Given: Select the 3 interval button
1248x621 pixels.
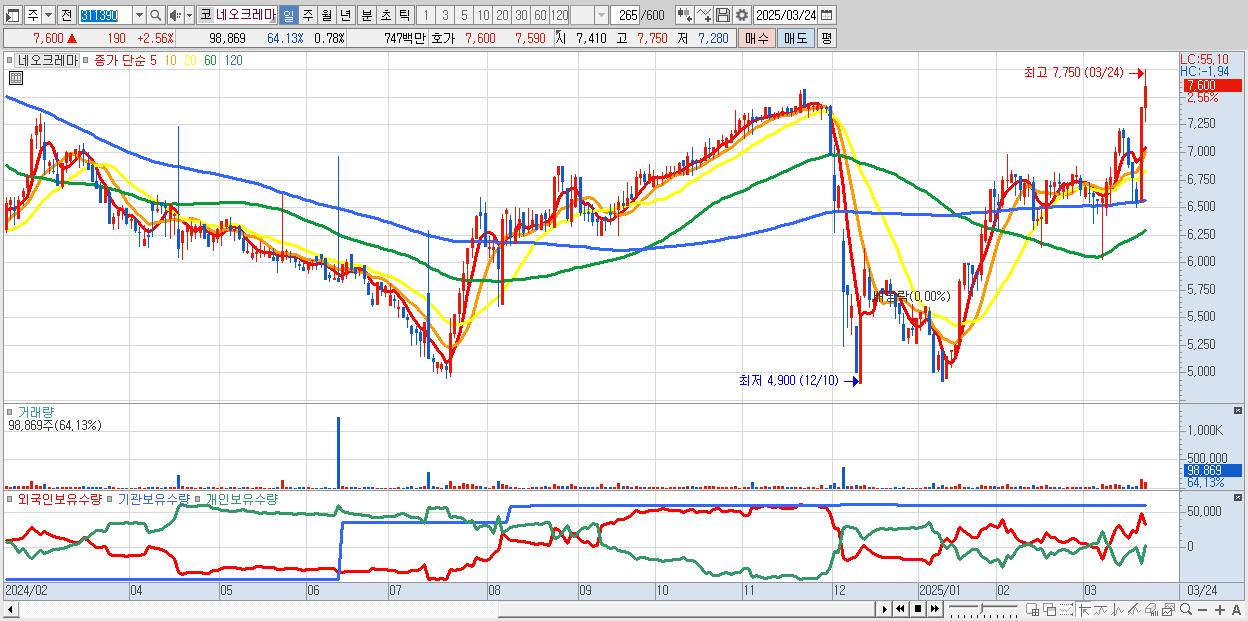Looking at the screenshot, I should click(445, 15).
